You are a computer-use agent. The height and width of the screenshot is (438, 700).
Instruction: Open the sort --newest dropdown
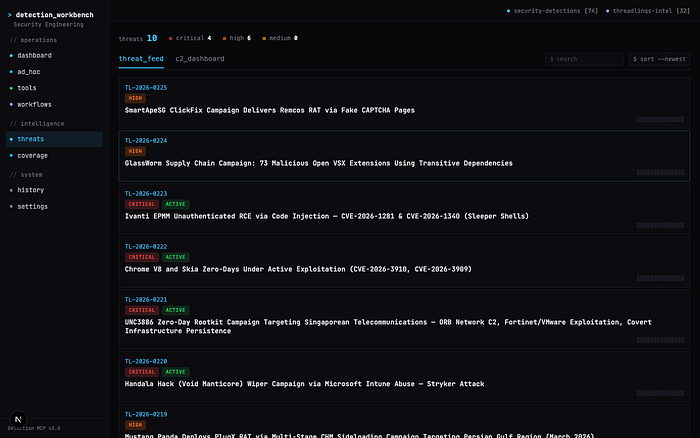(659, 59)
